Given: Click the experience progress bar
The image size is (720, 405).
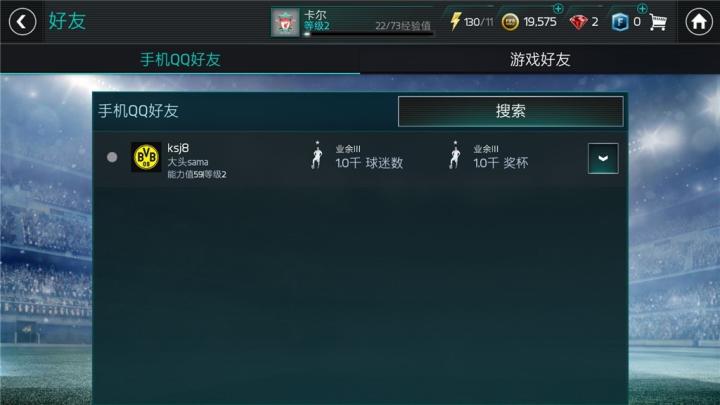Looking at the screenshot, I should [368, 34].
